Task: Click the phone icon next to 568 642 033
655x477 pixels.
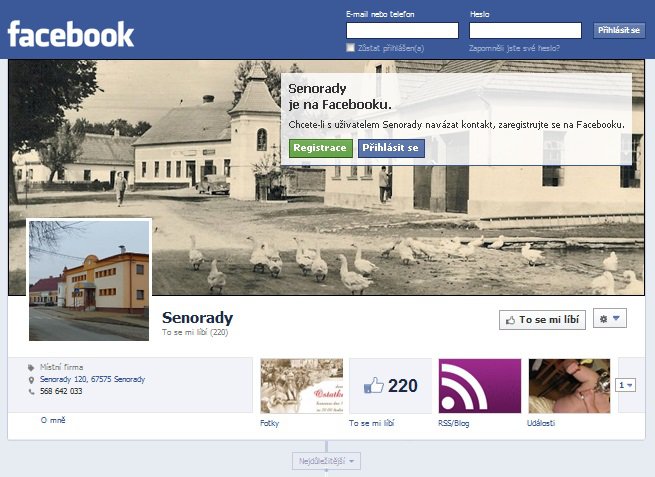Action: click(x=31, y=391)
